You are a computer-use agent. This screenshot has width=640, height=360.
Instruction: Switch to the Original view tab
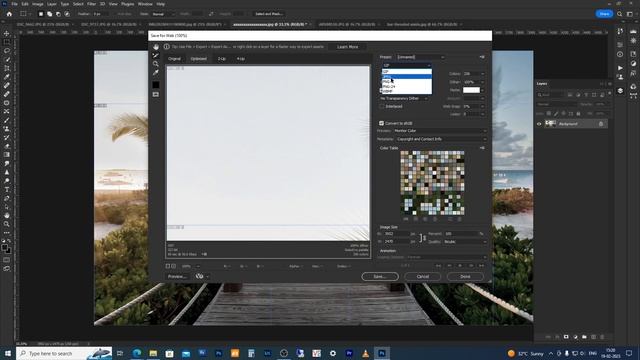point(174,59)
